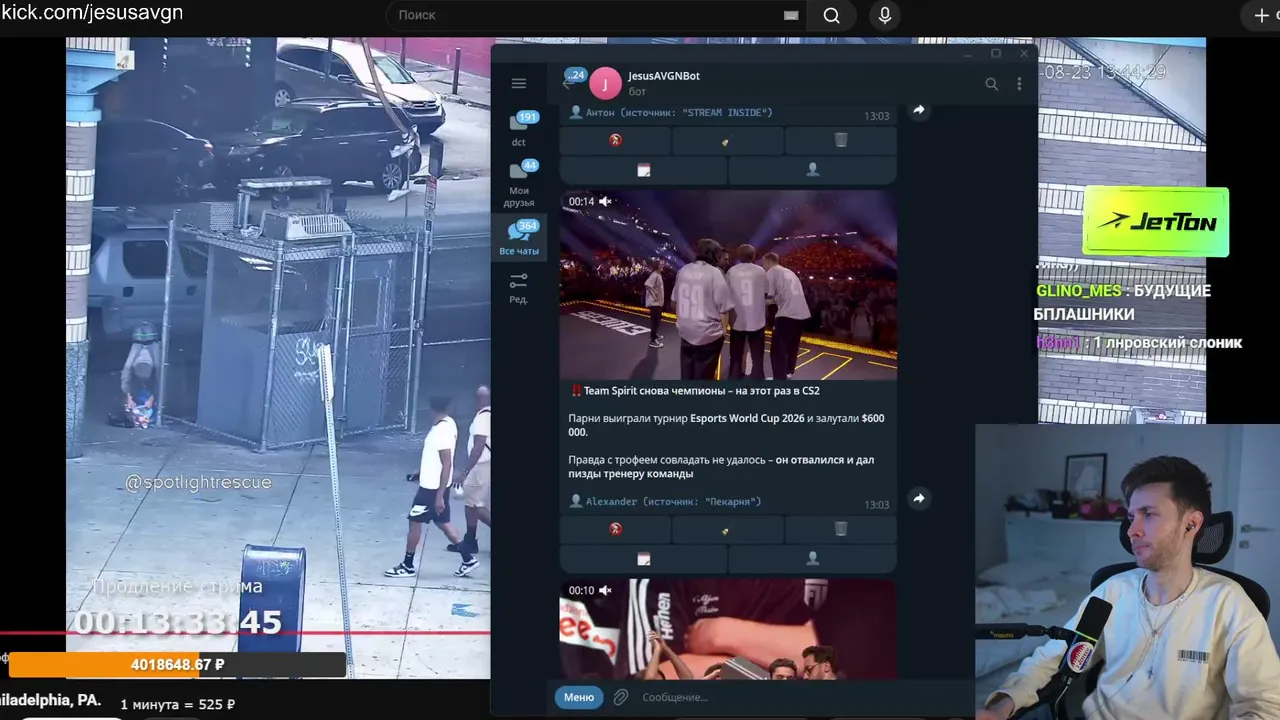Viewport: 1280px width, 720px height.
Task: Play the 00:10 video thumbnail
Action: (728, 629)
